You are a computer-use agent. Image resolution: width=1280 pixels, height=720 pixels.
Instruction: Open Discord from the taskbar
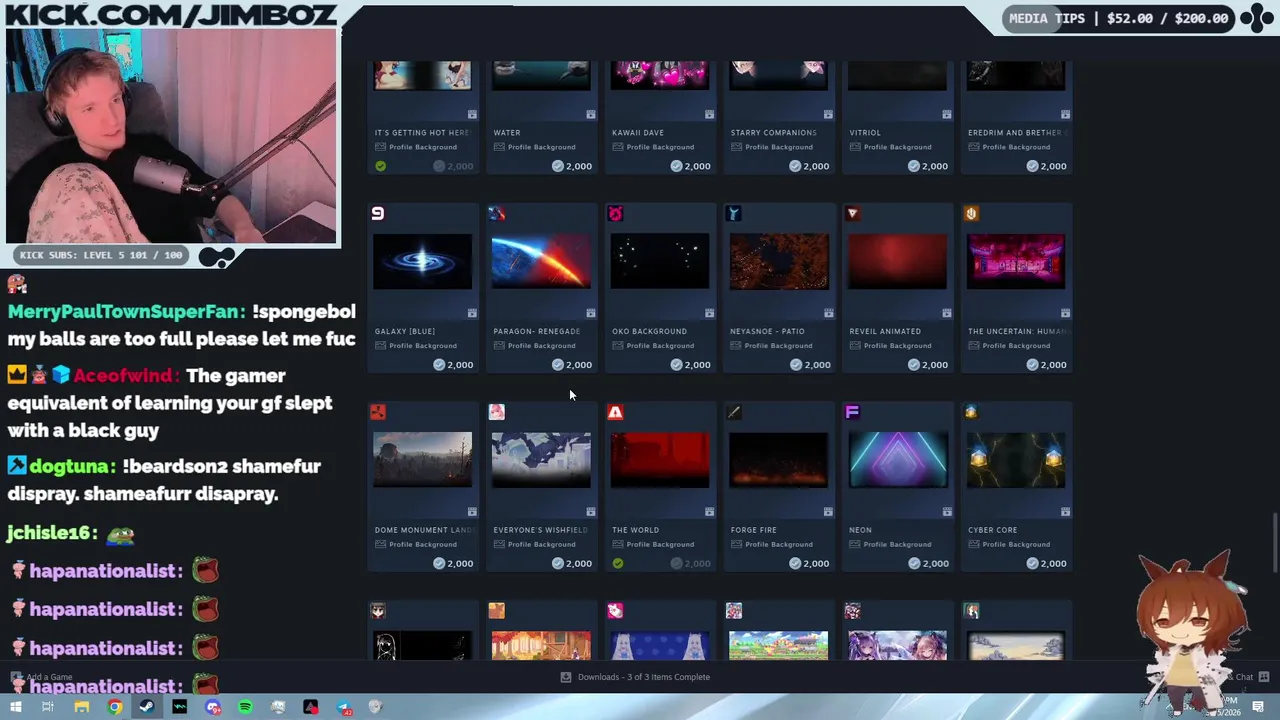point(213,708)
